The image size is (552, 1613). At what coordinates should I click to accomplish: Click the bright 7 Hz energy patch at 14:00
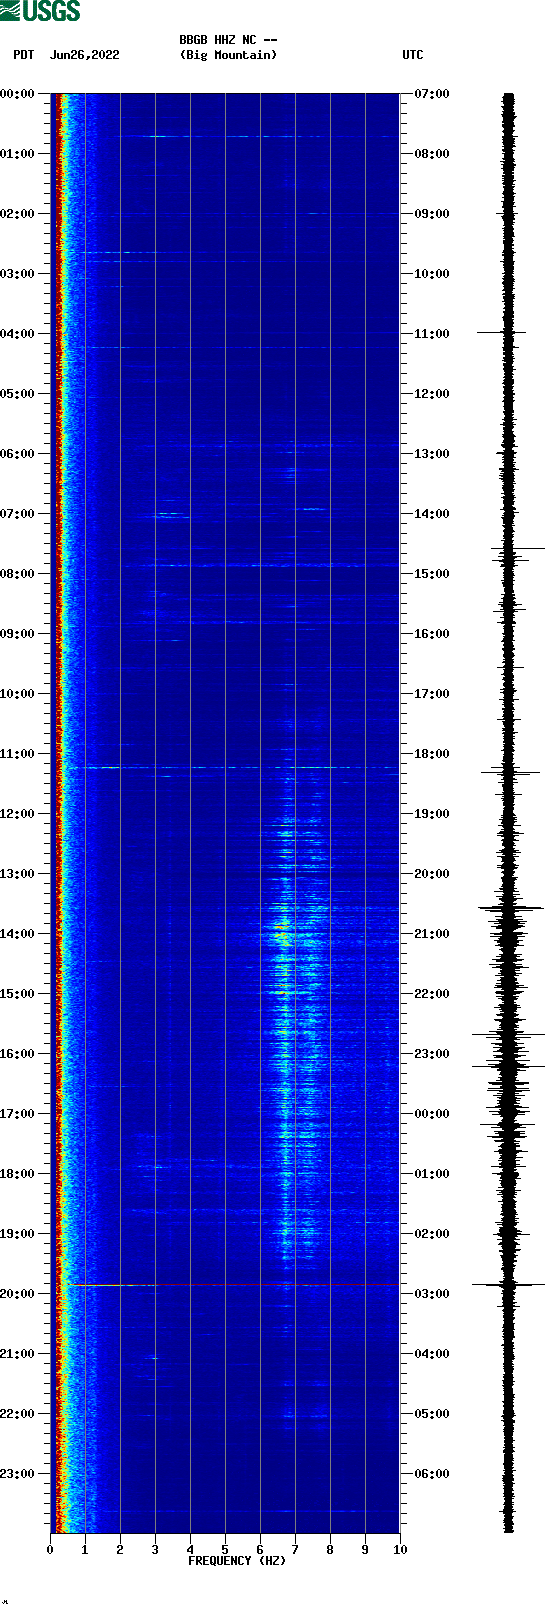coord(284,934)
